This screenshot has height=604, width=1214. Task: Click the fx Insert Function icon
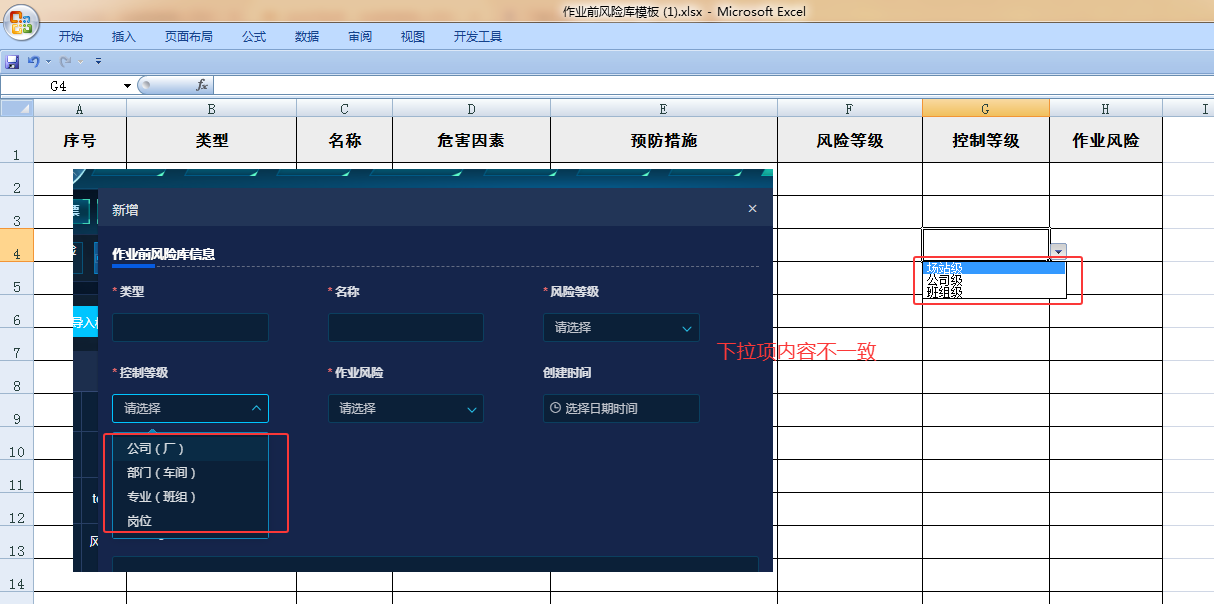201,86
